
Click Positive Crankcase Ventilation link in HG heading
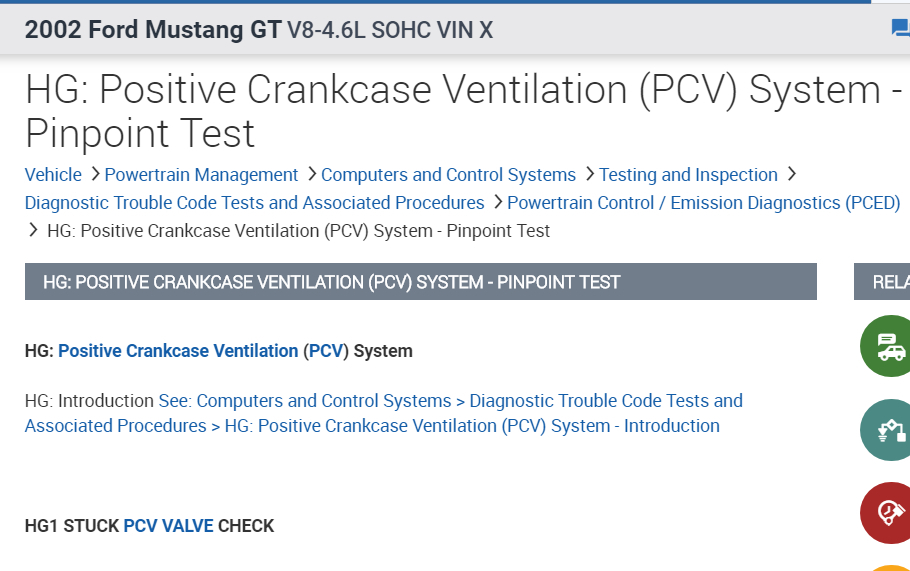click(178, 351)
